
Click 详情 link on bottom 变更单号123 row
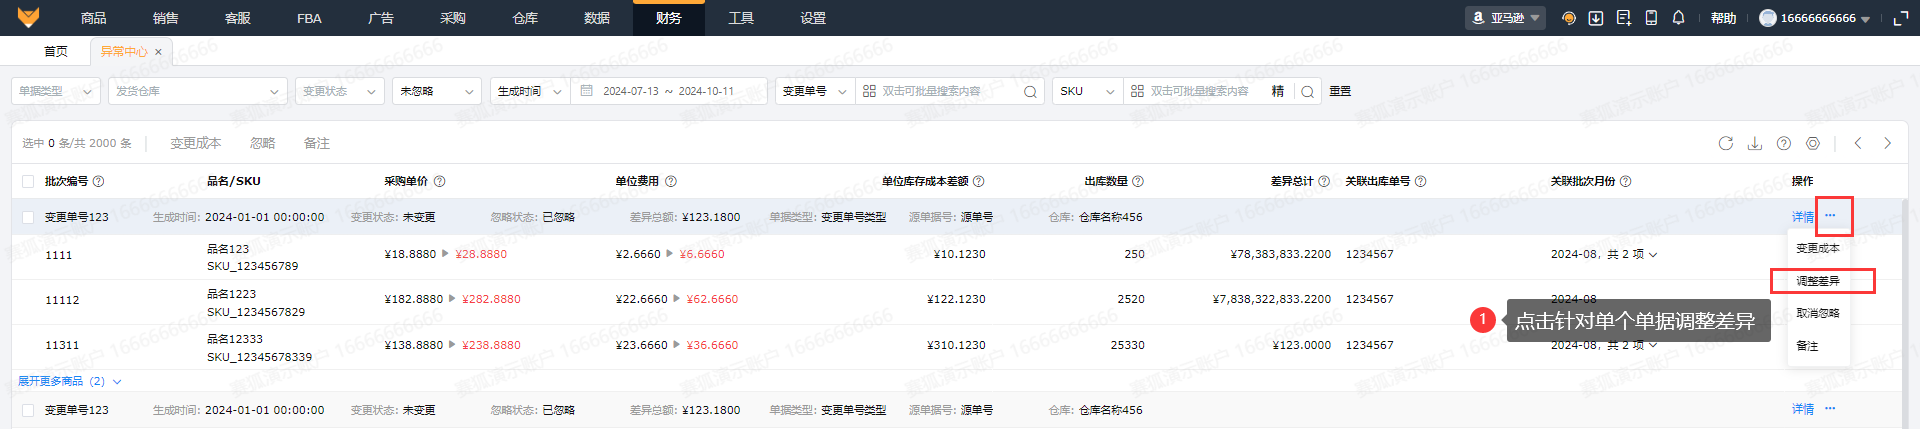(x=1803, y=409)
